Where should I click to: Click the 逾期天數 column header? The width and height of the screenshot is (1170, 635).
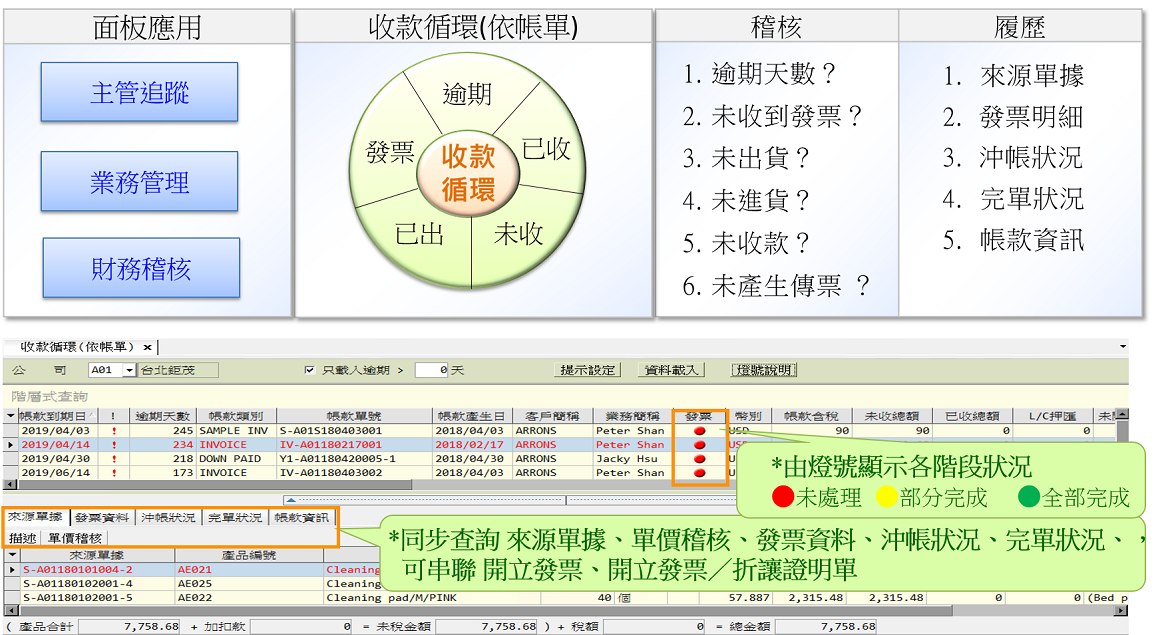coord(162,416)
